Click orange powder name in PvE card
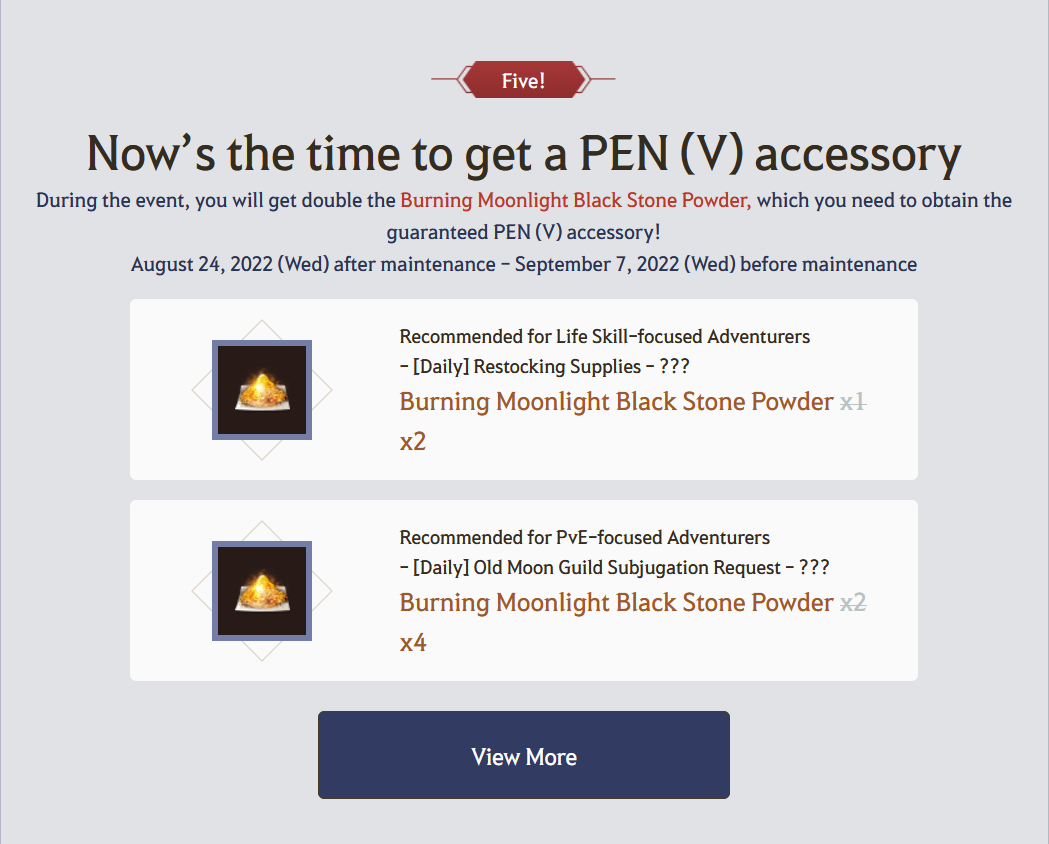Viewport: 1049px width, 844px height. pyautogui.click(x=616, y=603)
